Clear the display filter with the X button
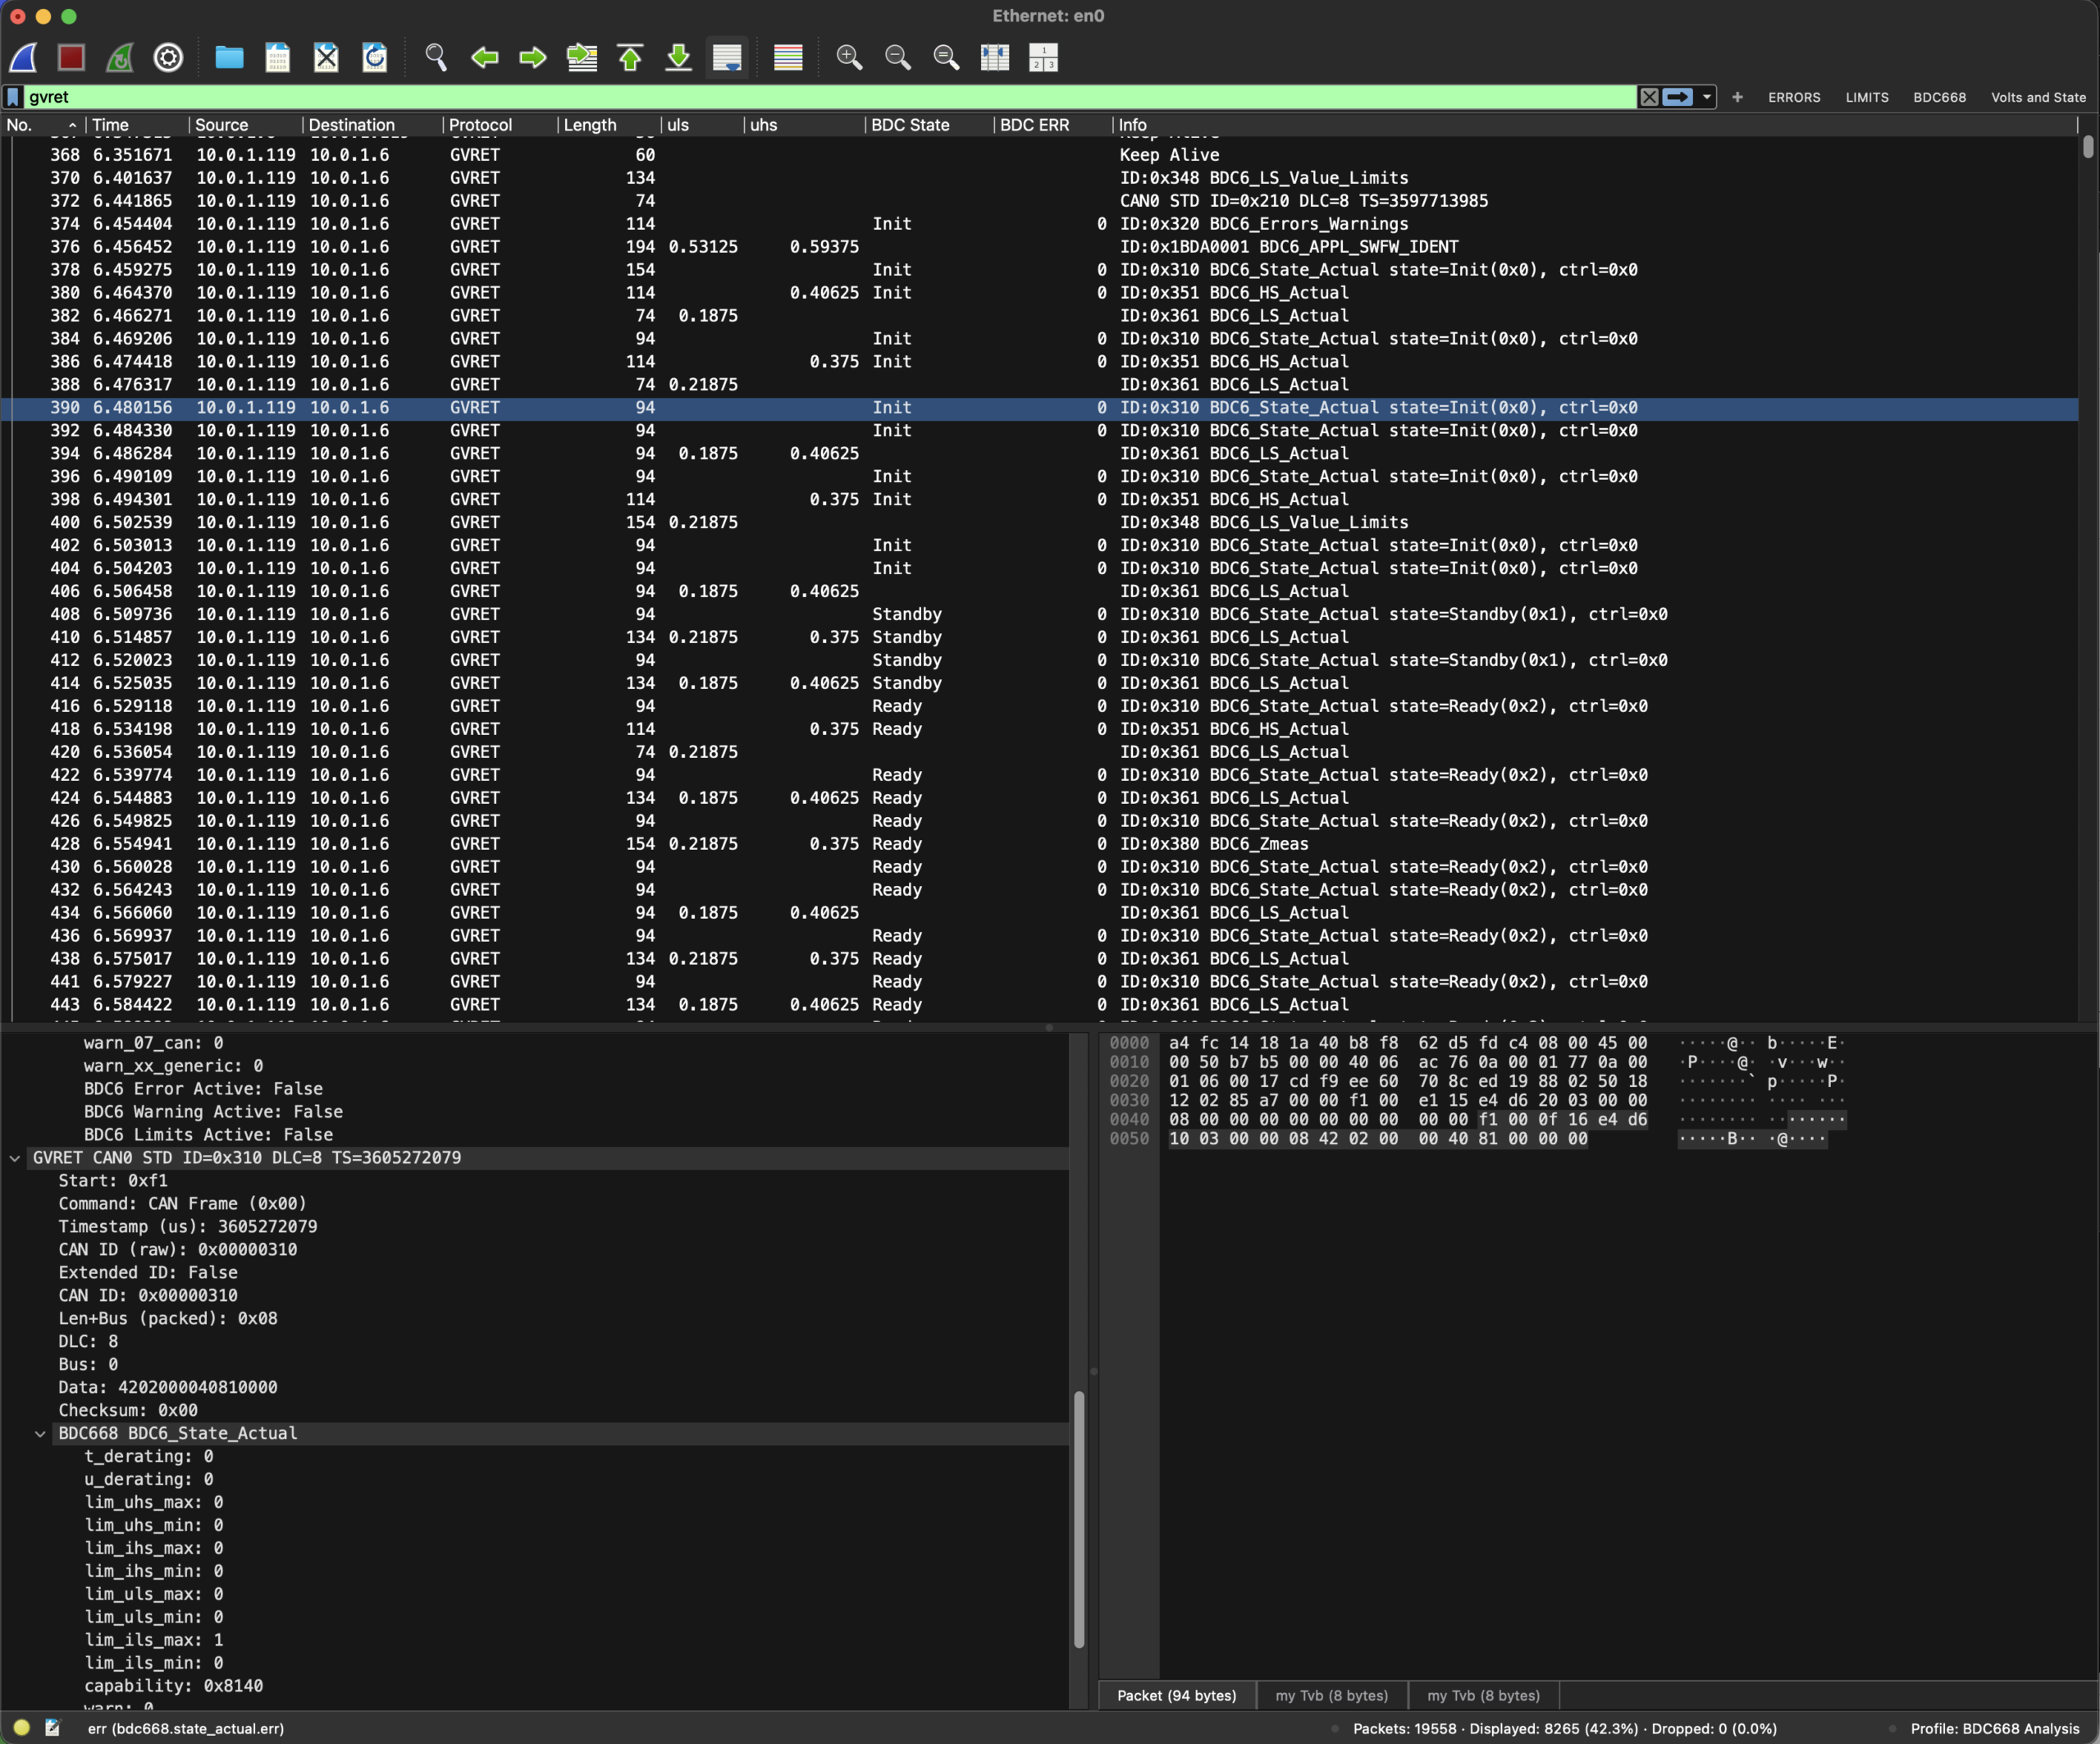The height and width of the screenshot is (1744, 2100). point(1649,97)
